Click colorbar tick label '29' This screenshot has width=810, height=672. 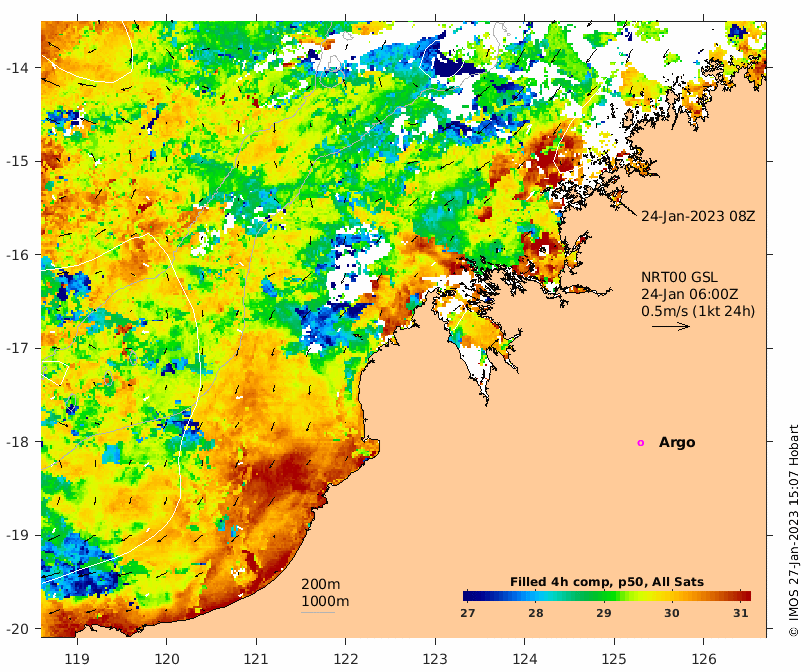tap(604, 613)
